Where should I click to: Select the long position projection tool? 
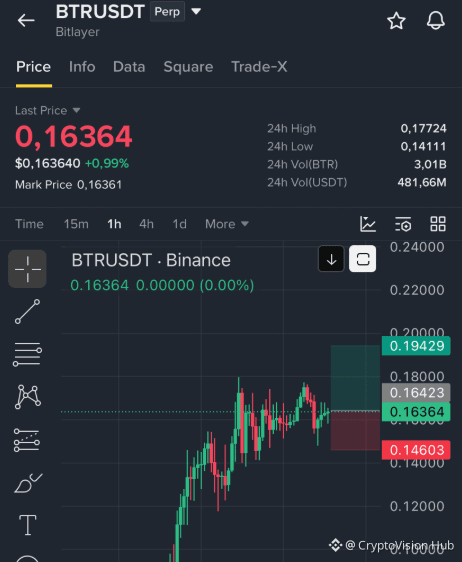tap(27, 440)
